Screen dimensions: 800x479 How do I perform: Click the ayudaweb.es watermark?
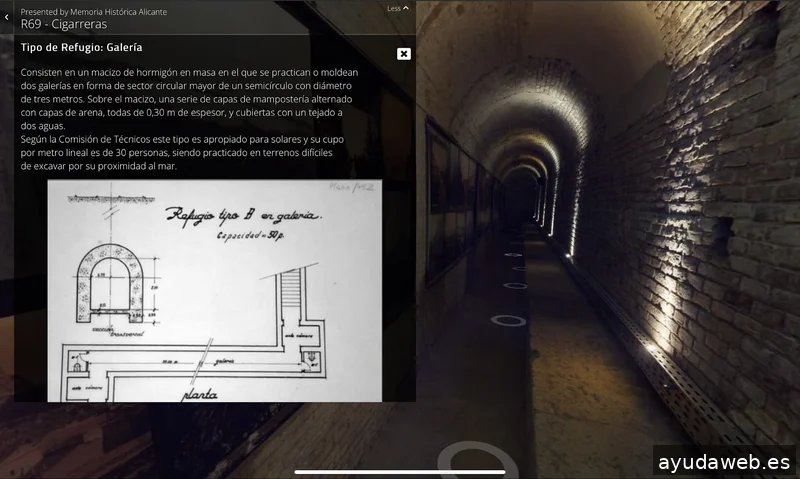coord(724,462)
